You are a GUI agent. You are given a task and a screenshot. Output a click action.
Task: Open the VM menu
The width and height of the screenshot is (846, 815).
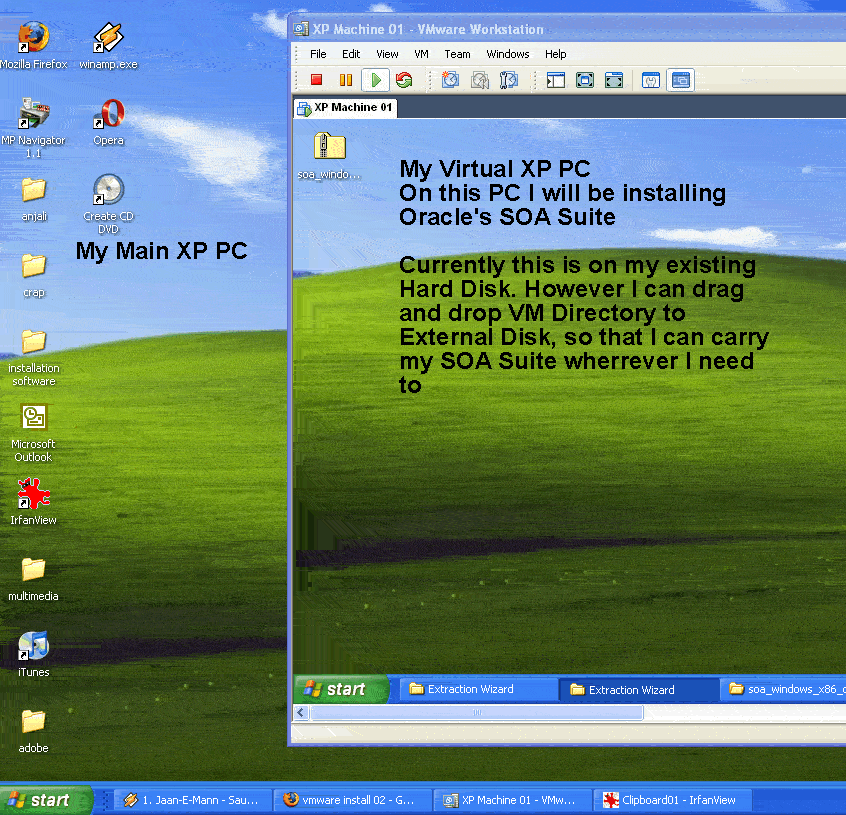pos(421,54)
